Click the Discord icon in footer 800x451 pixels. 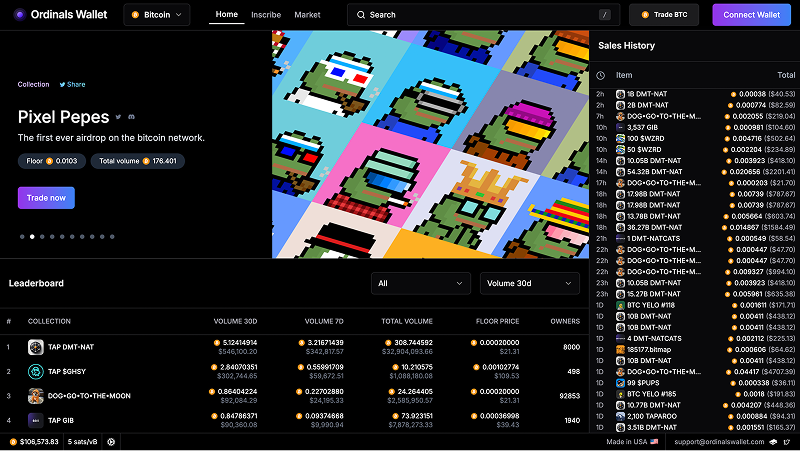point(773,442)
